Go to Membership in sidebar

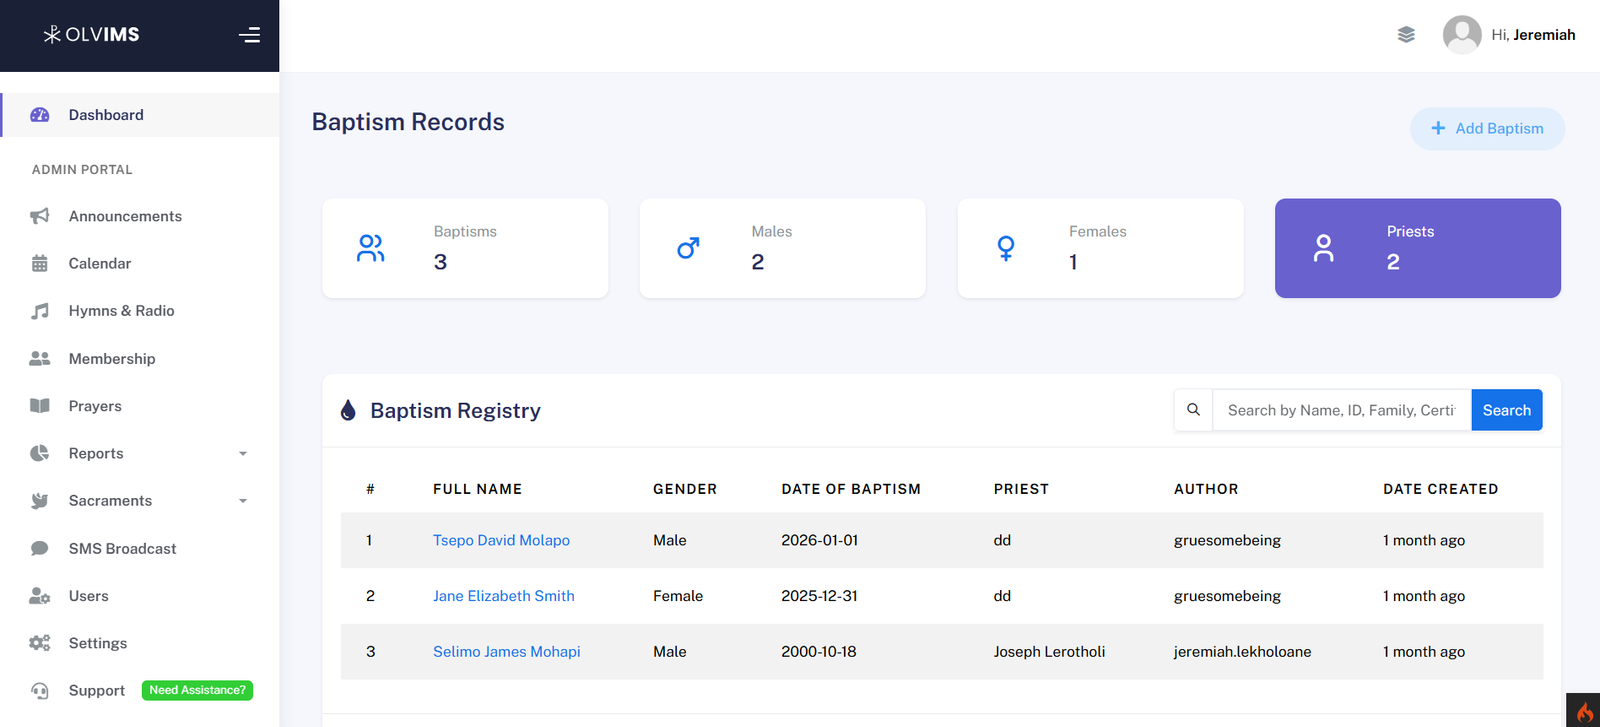(112, 359)
